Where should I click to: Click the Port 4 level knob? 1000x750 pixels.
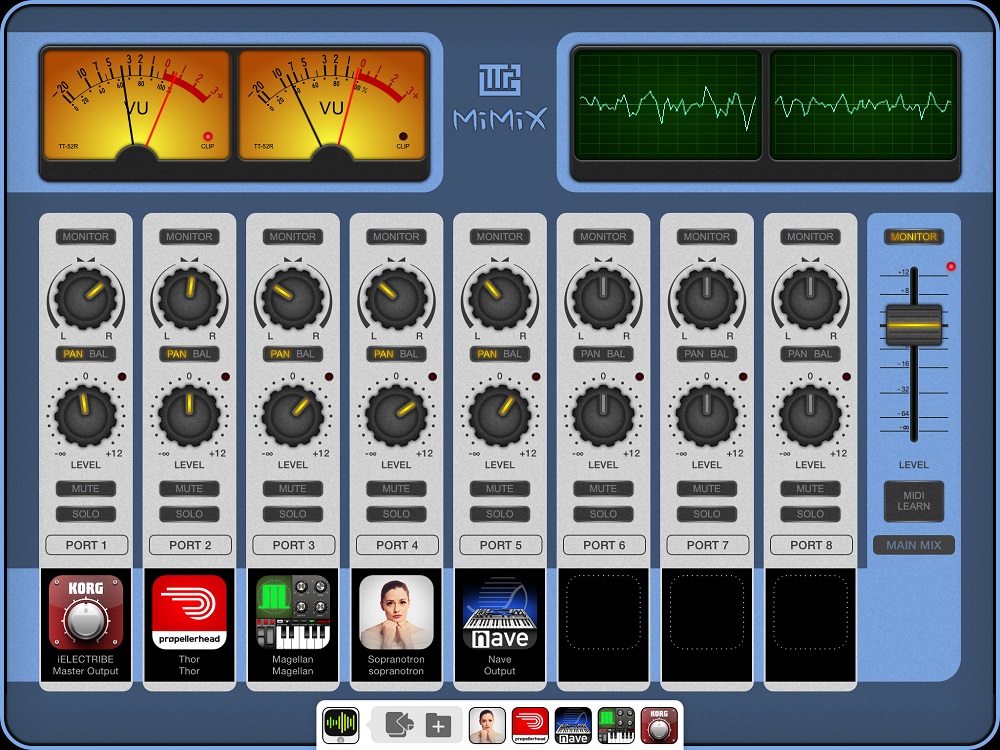396,416
